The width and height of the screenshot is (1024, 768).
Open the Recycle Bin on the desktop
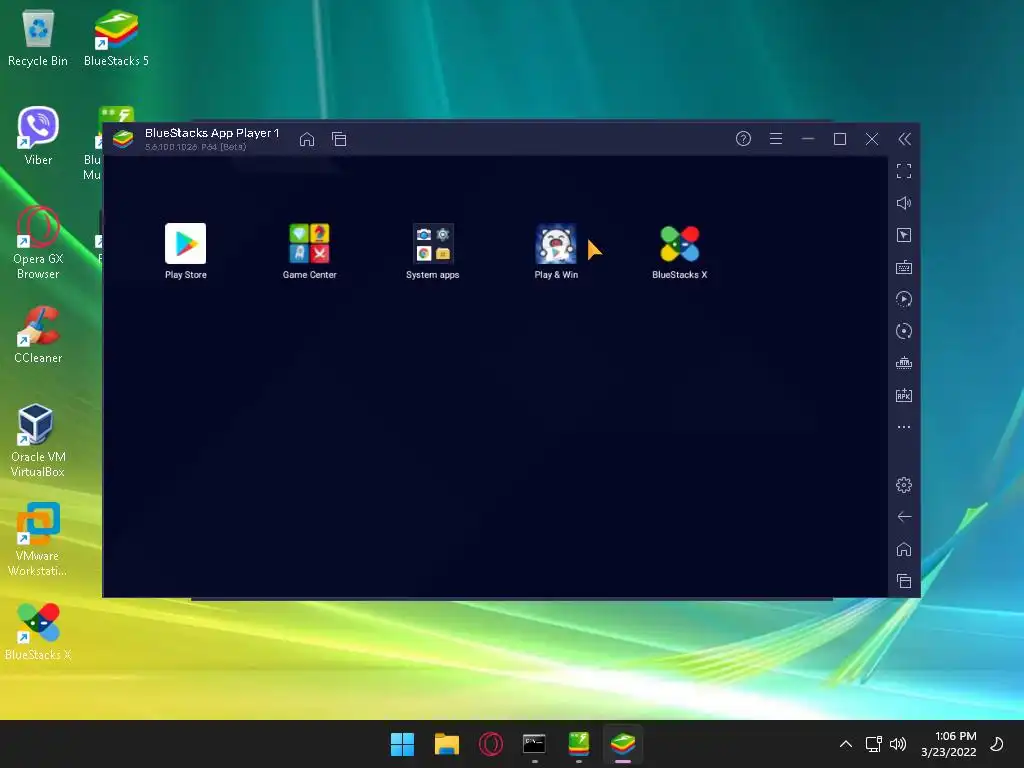click(x=38, y=38)
